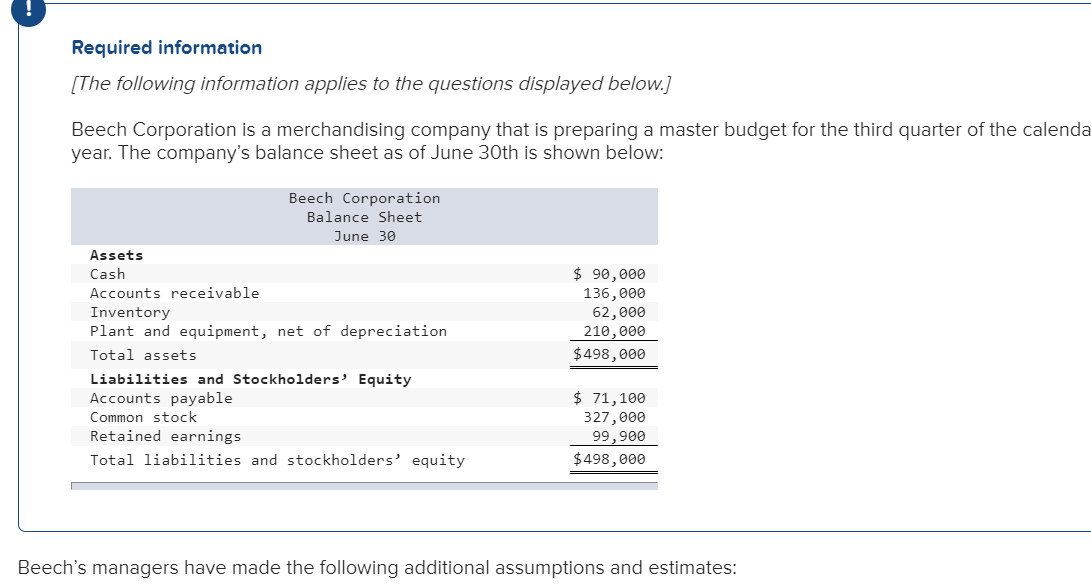Select Liabilities and Stockholders' Equity heading

click(250, 379)
